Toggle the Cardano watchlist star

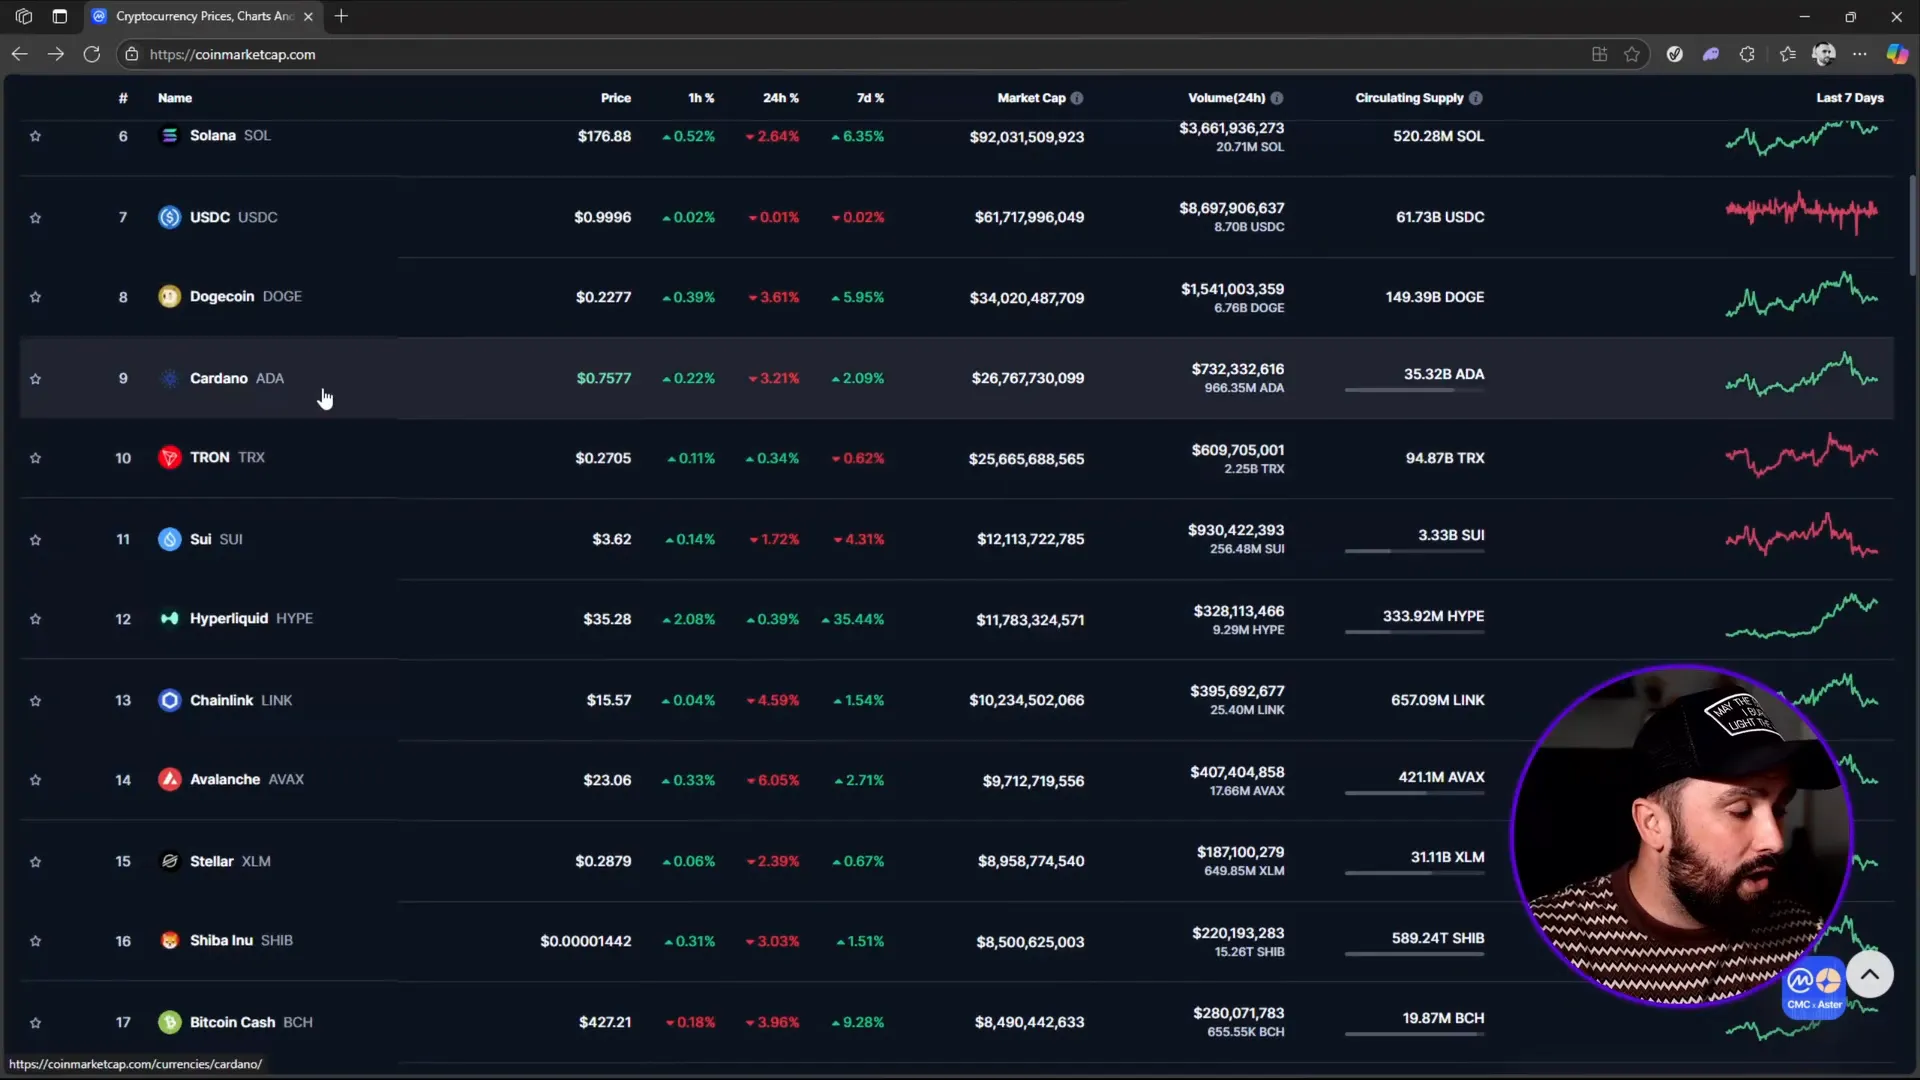click(35, 378)
